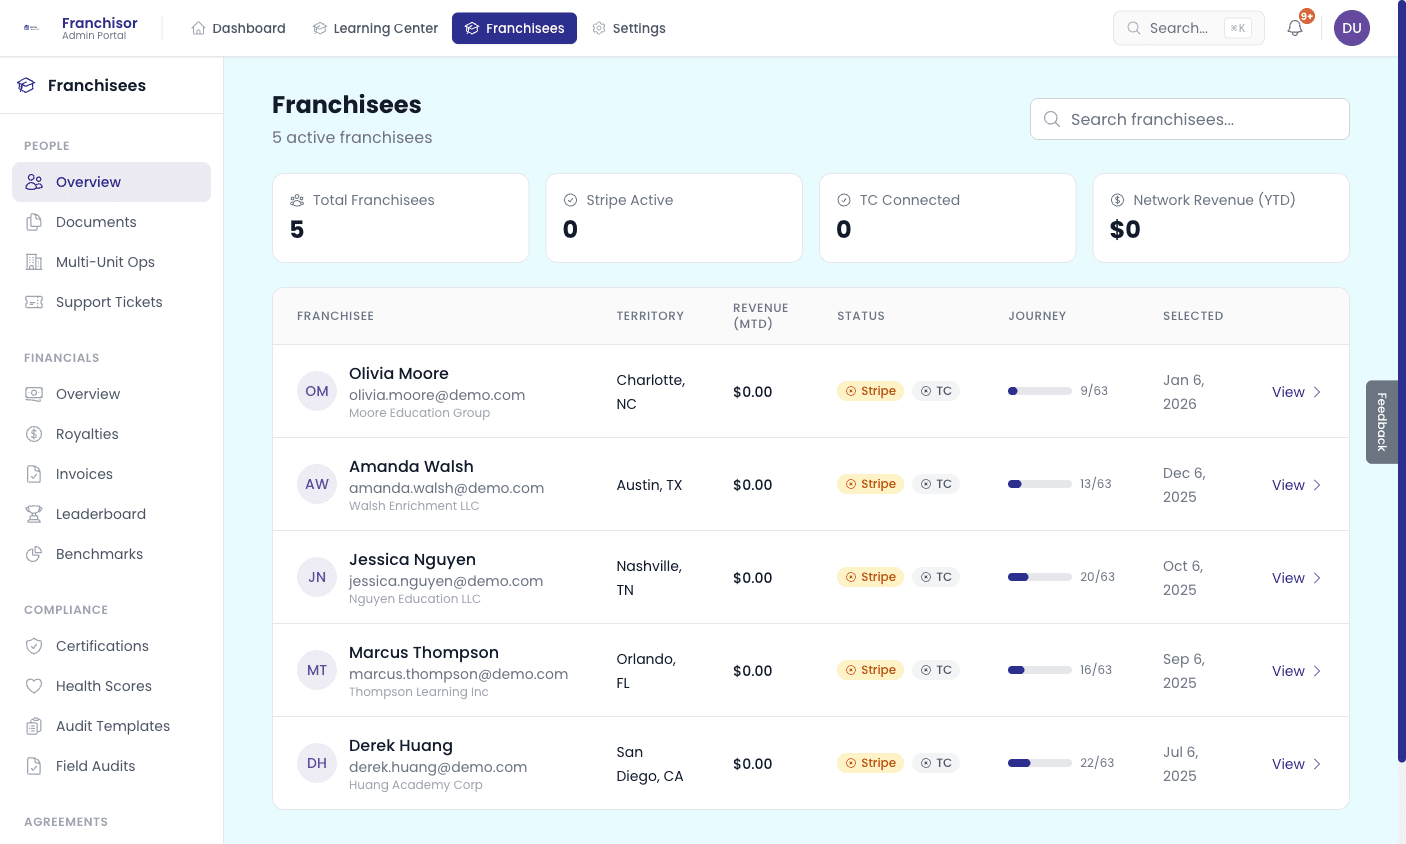Click the Stripe badge for Amanda Walsh
The image size is (1406, 844).
pos(870,484)
